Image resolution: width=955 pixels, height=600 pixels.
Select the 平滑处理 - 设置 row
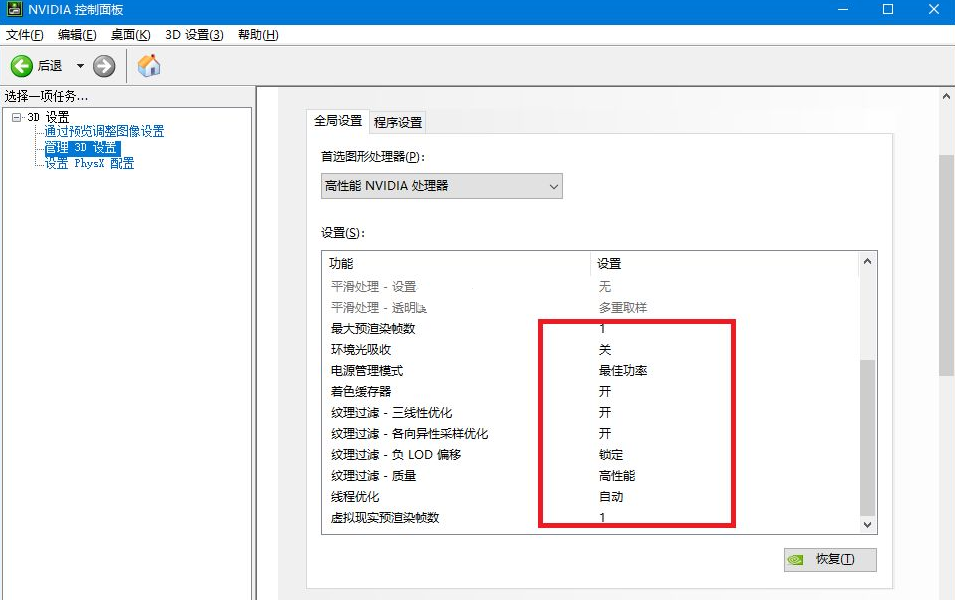click(x=590, y=286)
